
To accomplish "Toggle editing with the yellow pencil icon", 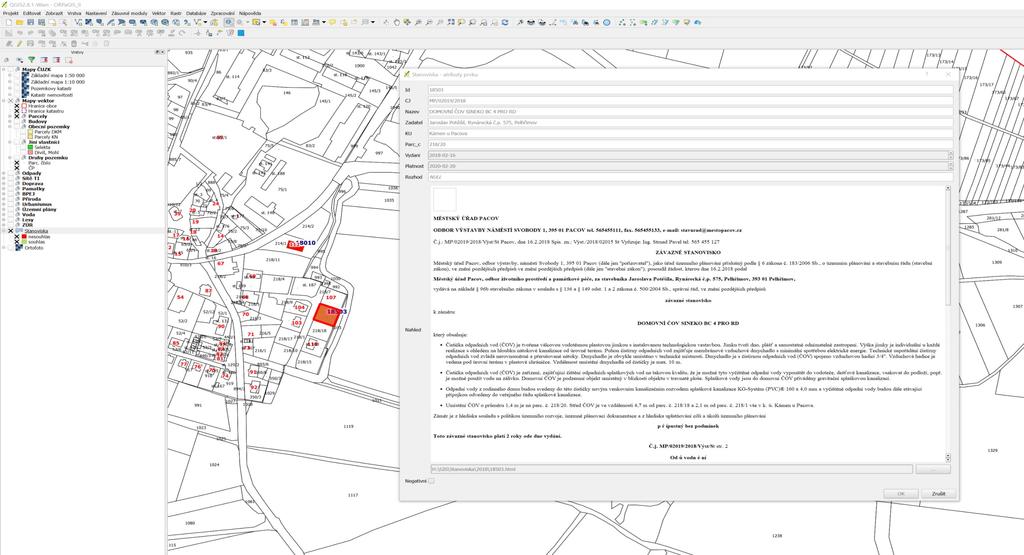I will click(x=20, y=43).
